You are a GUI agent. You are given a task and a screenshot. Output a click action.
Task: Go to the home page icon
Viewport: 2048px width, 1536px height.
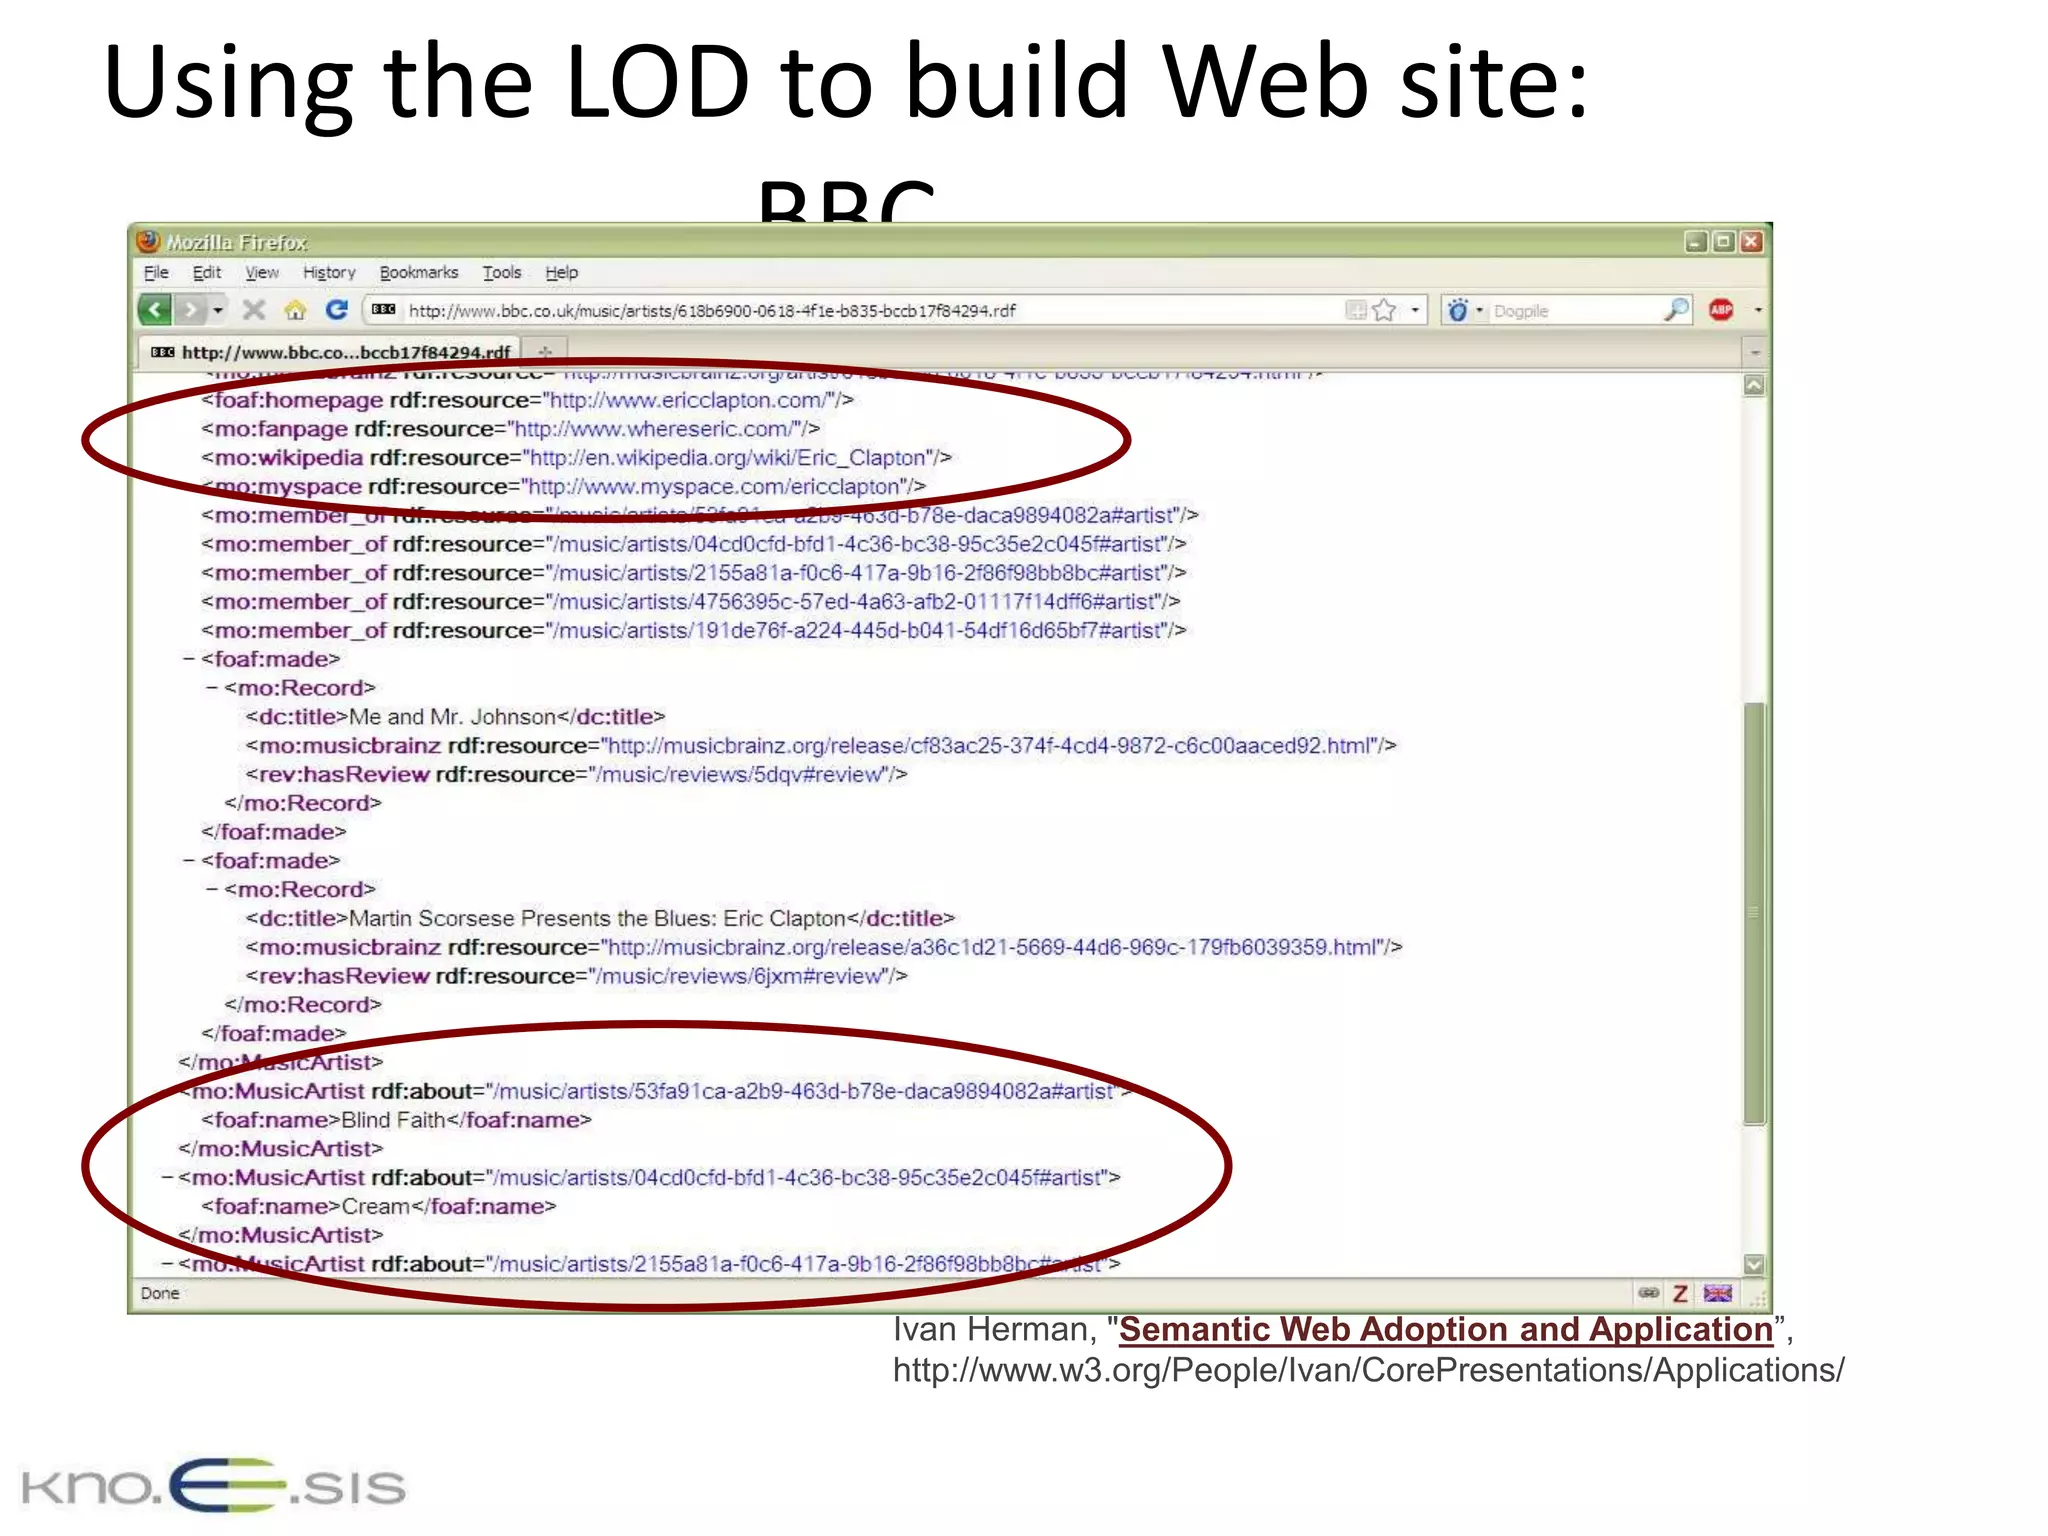click(x=295, y=310)
